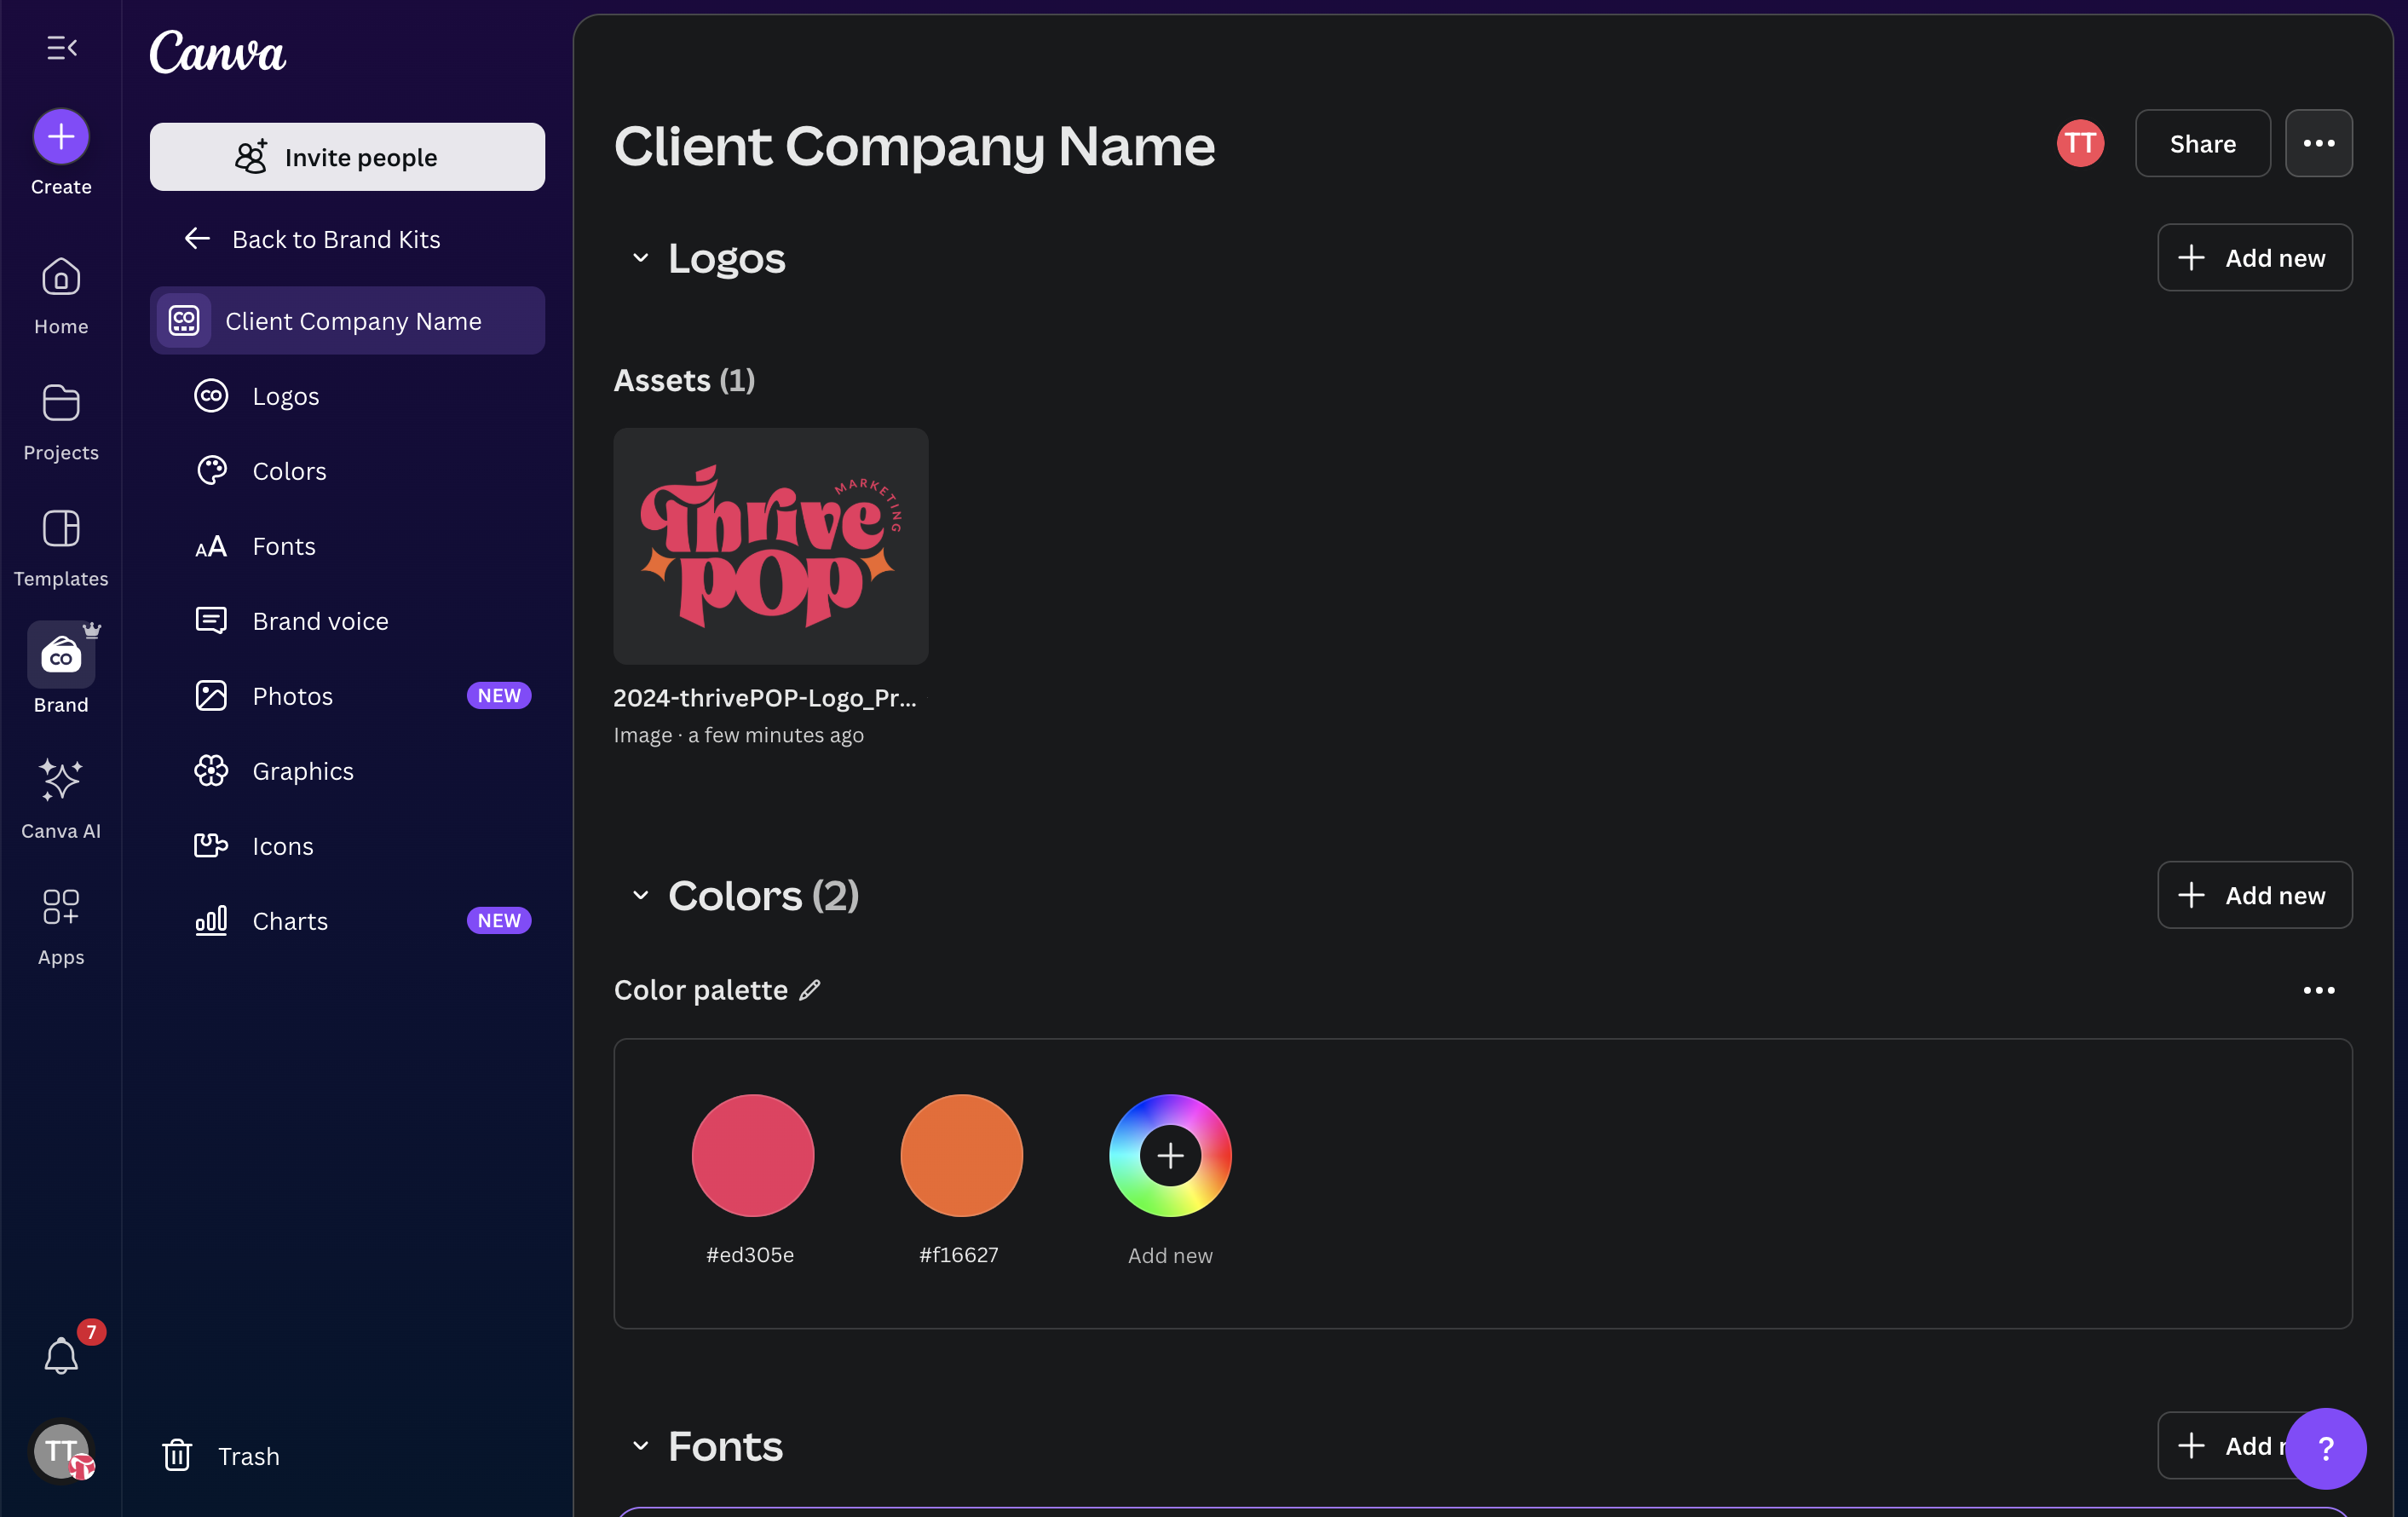
Task: Open Brand voice in the sidebar menu
Action: pos(347,621)
